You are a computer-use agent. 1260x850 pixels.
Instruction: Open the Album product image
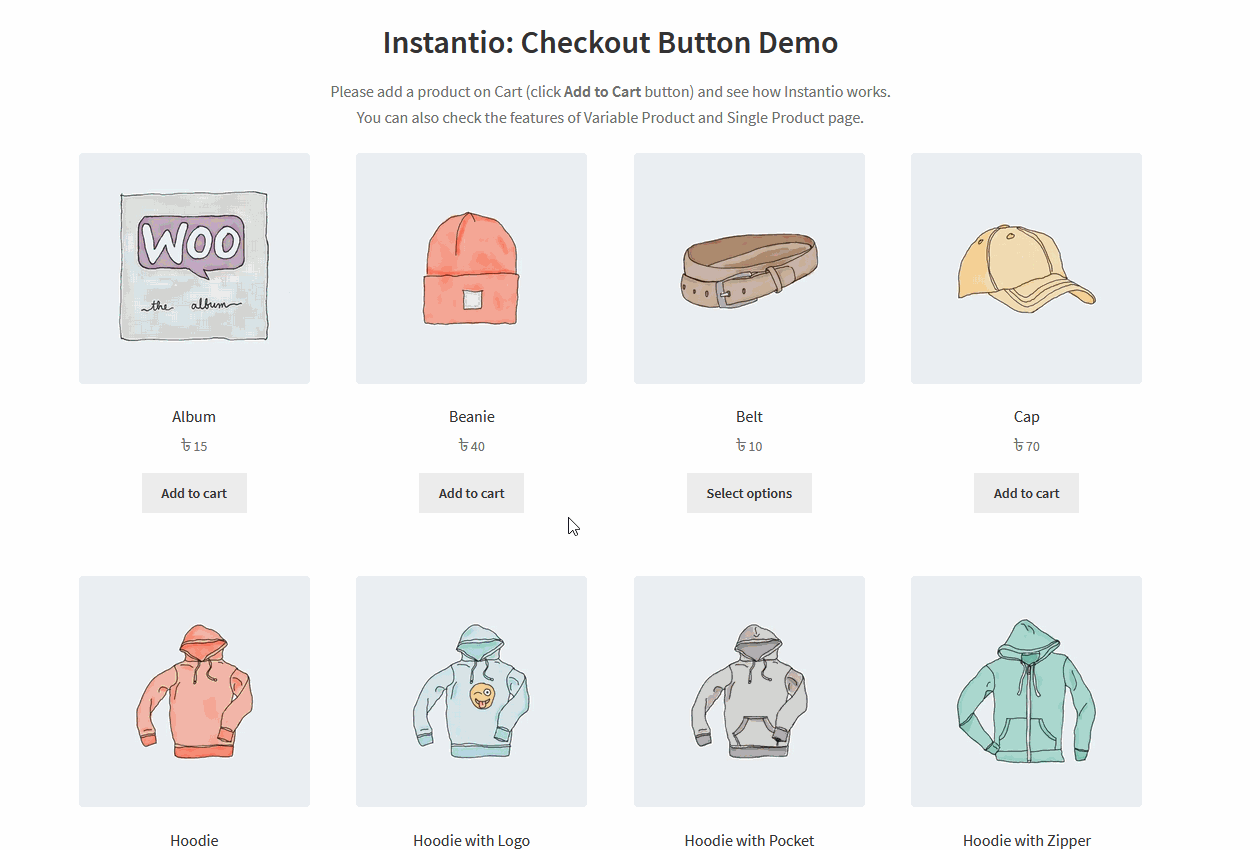(194, 268)
